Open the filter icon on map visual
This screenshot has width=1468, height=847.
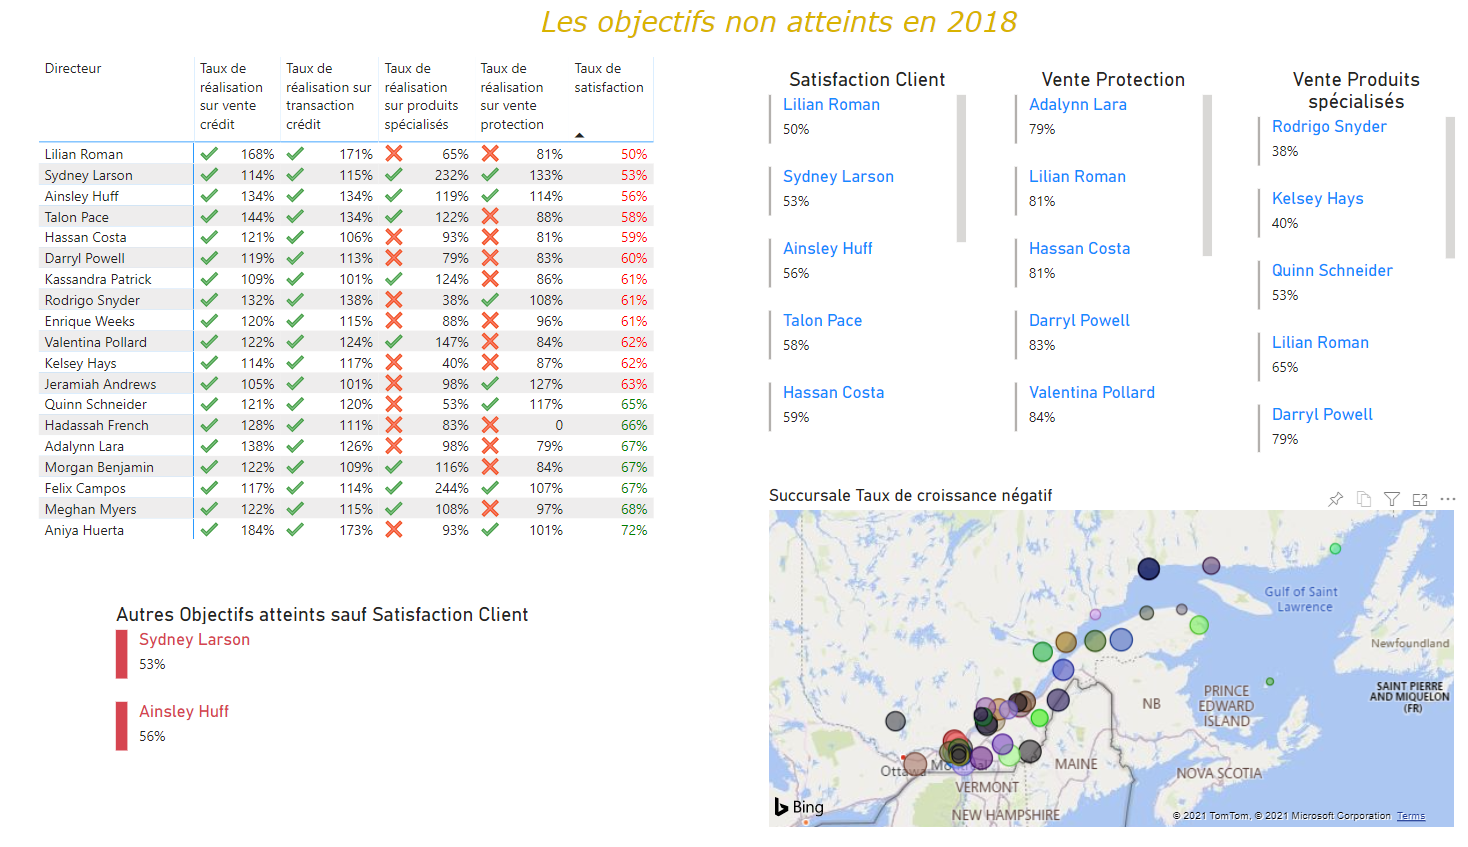[1391, 499]
